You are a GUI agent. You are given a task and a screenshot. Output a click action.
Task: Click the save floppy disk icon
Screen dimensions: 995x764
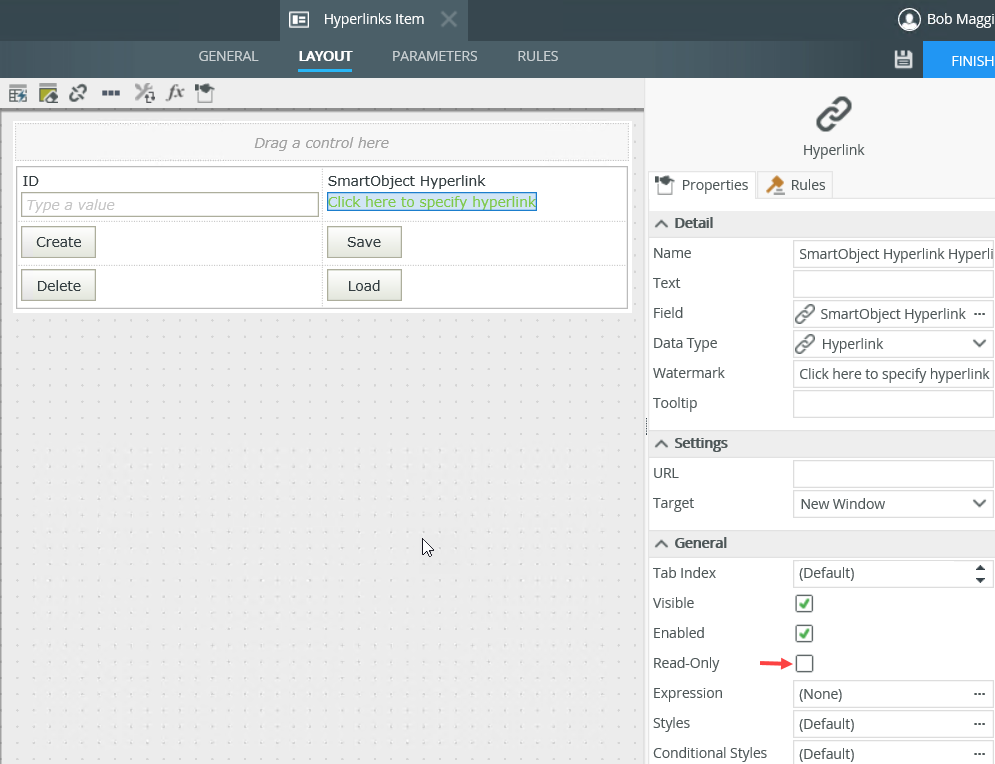point(903,59)
